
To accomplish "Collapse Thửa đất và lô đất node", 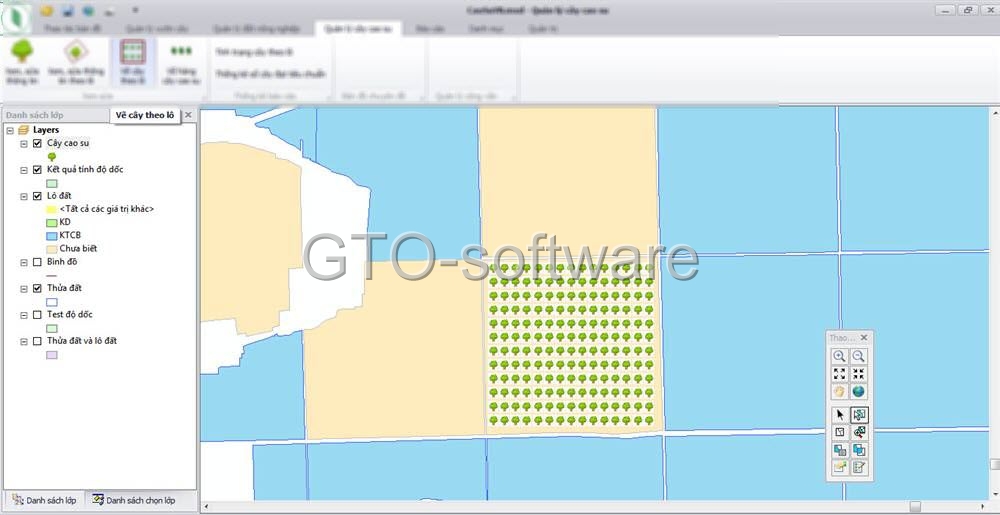I will (24, 341).
